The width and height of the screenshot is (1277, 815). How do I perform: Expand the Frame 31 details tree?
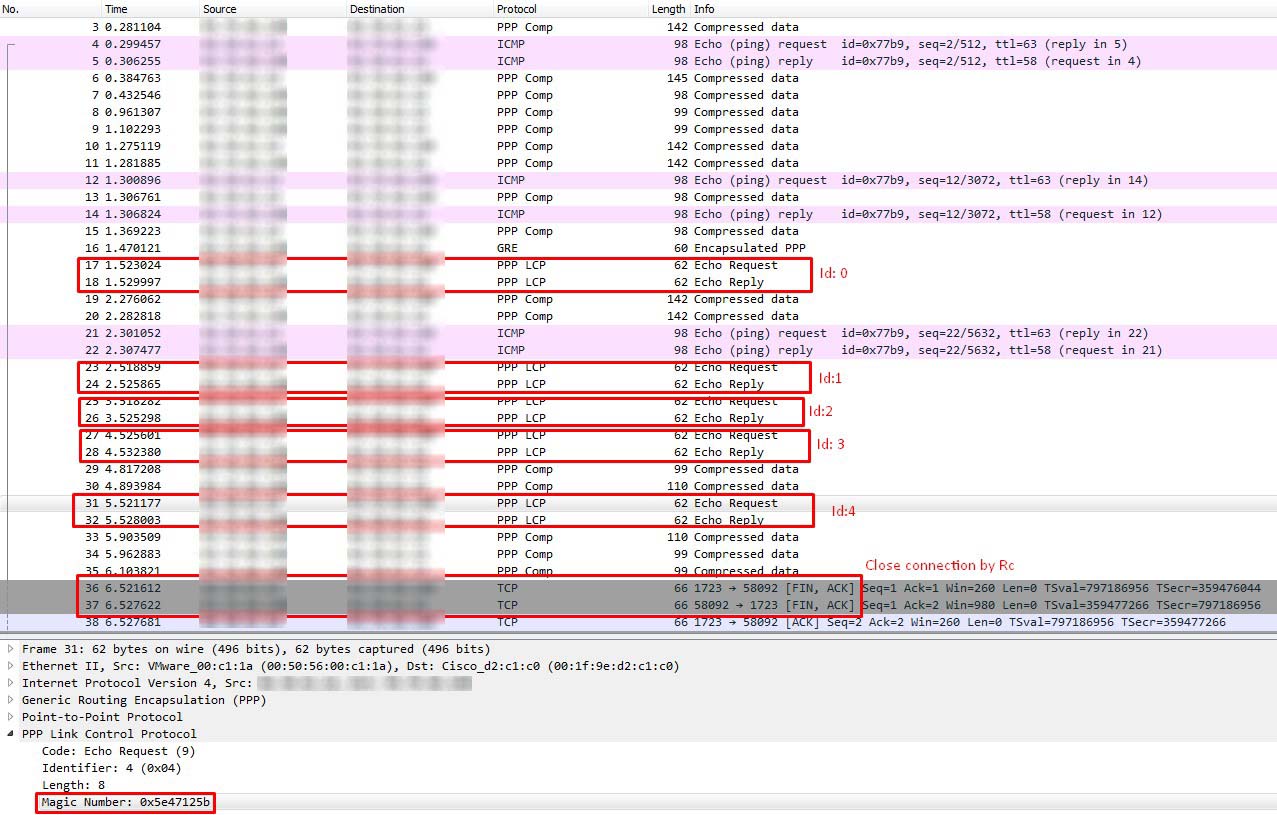pyautogui.click(x=11, y=649)
